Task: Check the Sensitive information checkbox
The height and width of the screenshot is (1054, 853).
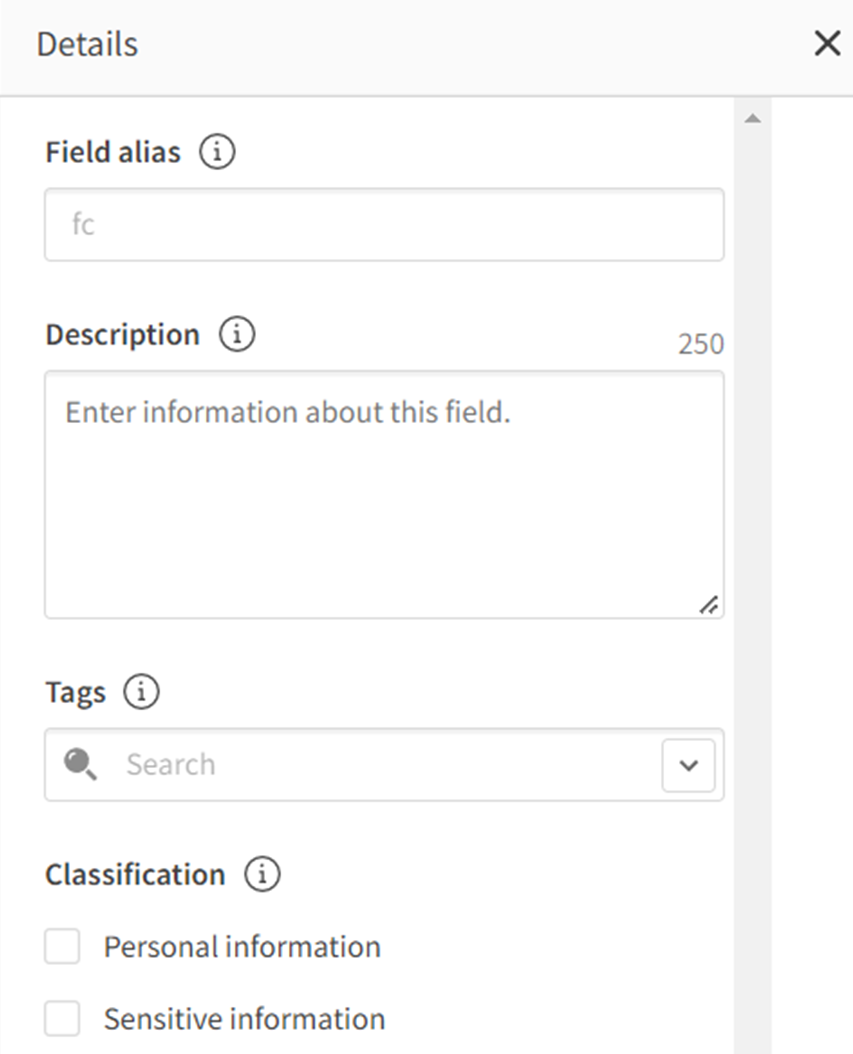Action: pos(61,1018)
